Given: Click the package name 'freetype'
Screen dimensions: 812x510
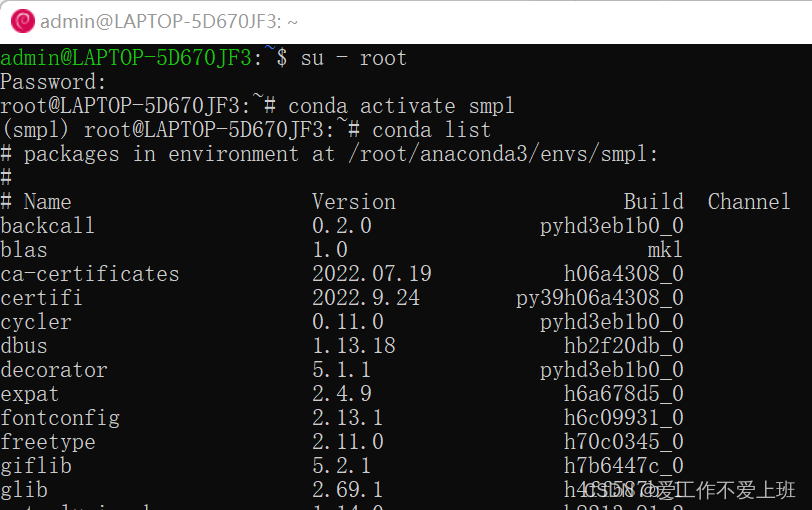Looking at the screenshot, I should click(48, 442).
